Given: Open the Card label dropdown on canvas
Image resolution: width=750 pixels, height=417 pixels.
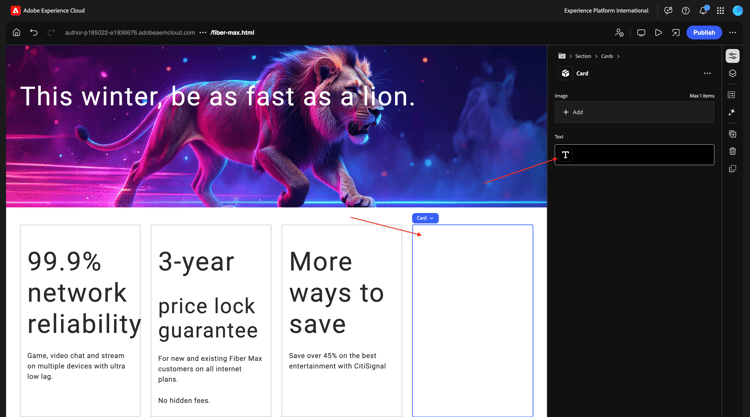Looking at the screenshot, I should click(425, 218).
